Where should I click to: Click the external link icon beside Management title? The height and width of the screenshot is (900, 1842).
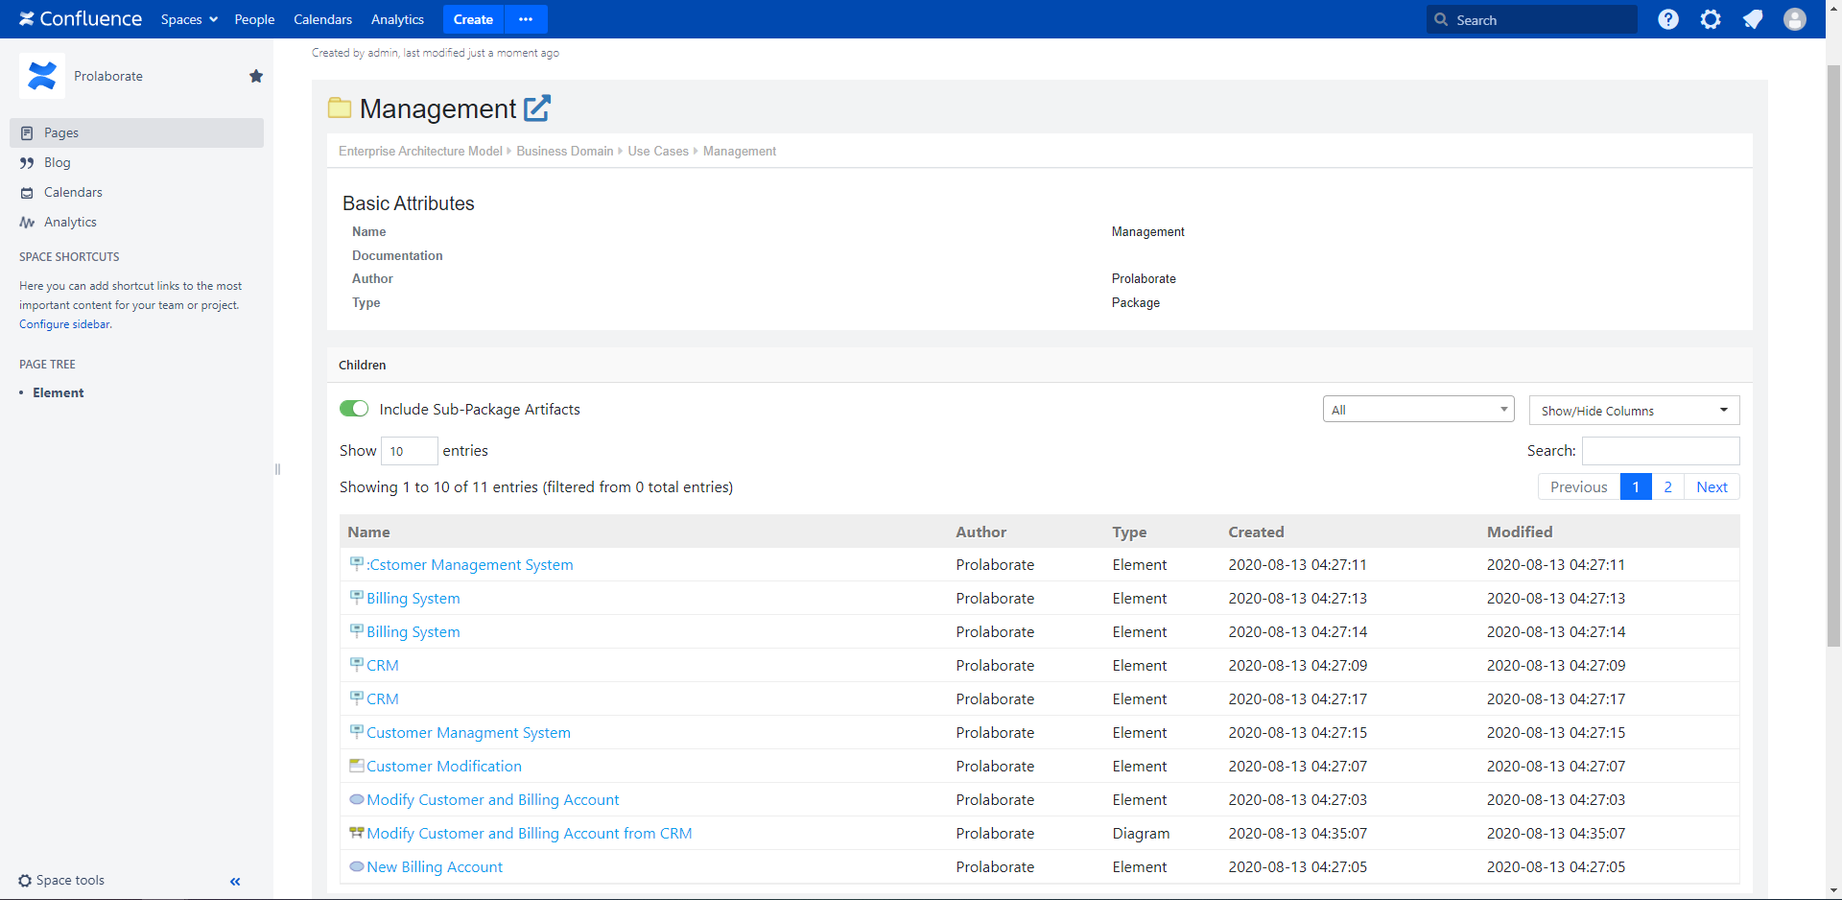coord(537,108)
